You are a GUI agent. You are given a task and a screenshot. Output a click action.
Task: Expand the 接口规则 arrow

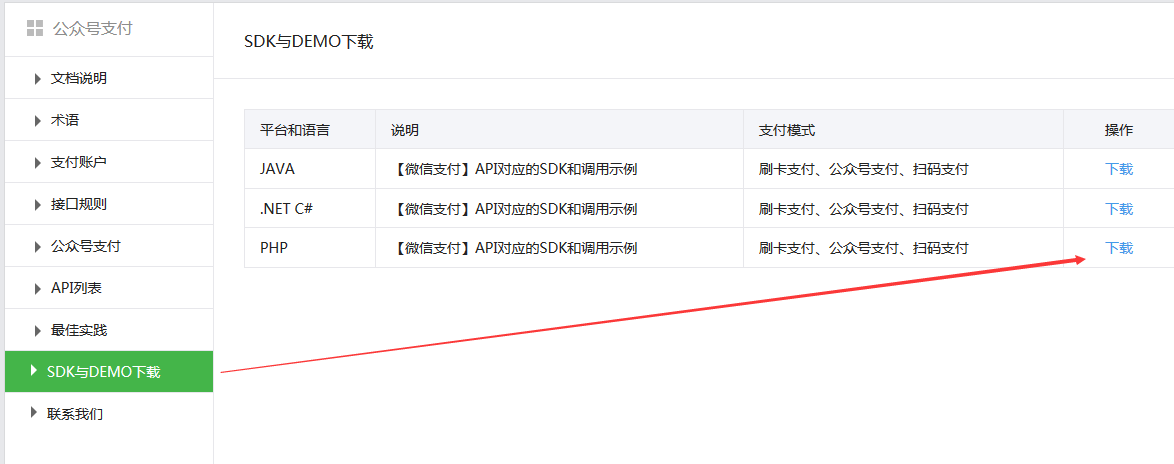37,204
